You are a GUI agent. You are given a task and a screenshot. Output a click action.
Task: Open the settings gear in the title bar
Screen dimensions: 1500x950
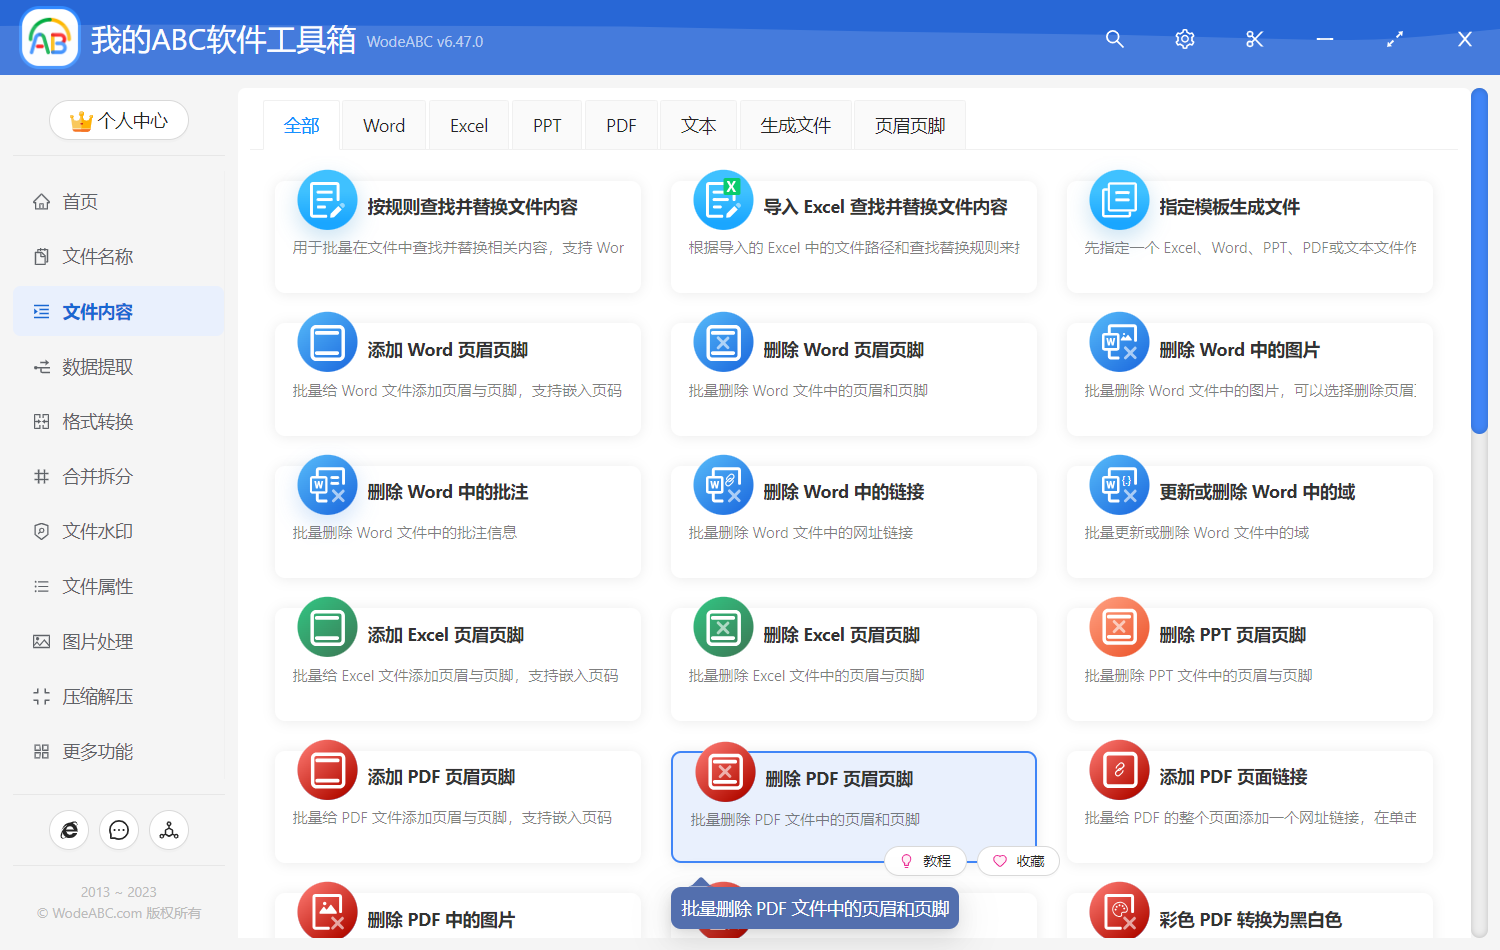(1184, 39)
